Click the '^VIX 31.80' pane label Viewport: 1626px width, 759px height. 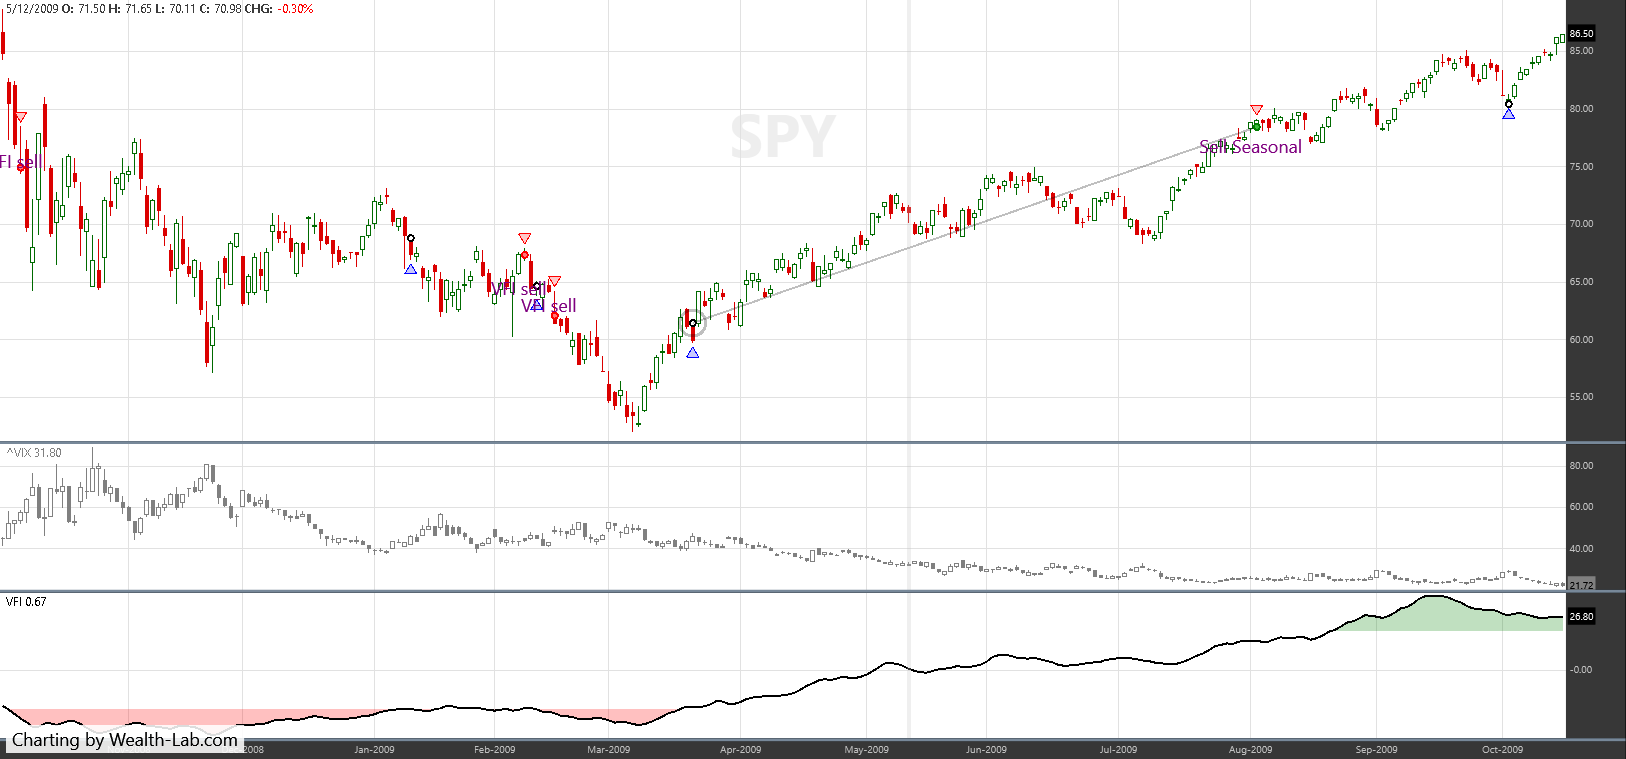coord(34,453)
